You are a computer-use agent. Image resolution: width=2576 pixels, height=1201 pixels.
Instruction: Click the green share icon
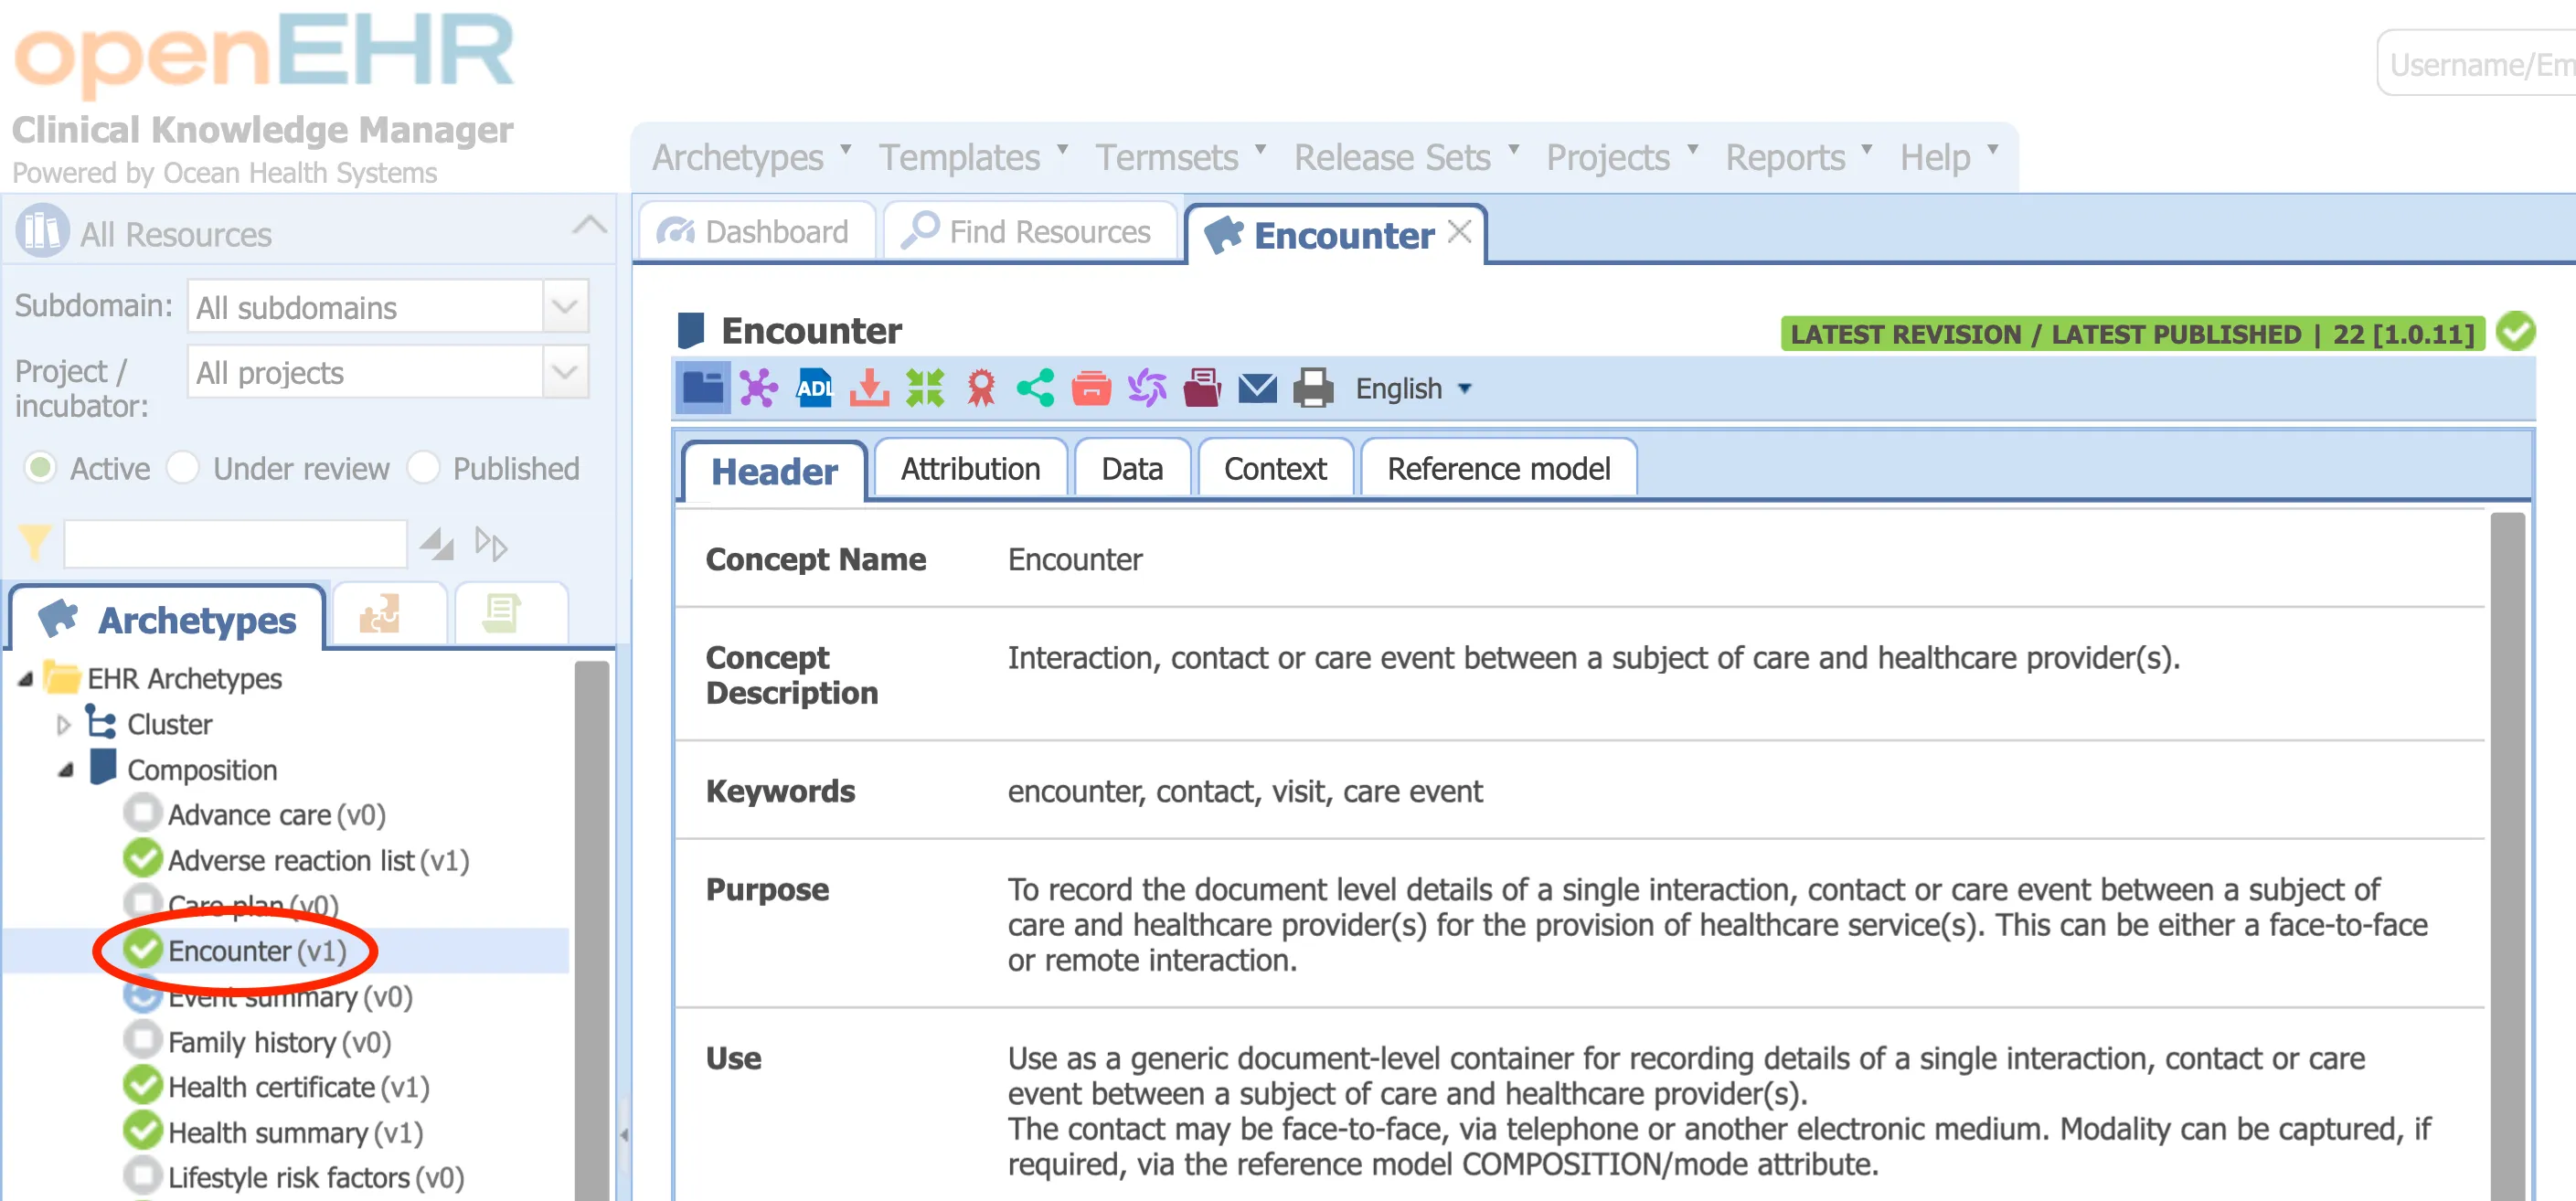point(1035,388)
